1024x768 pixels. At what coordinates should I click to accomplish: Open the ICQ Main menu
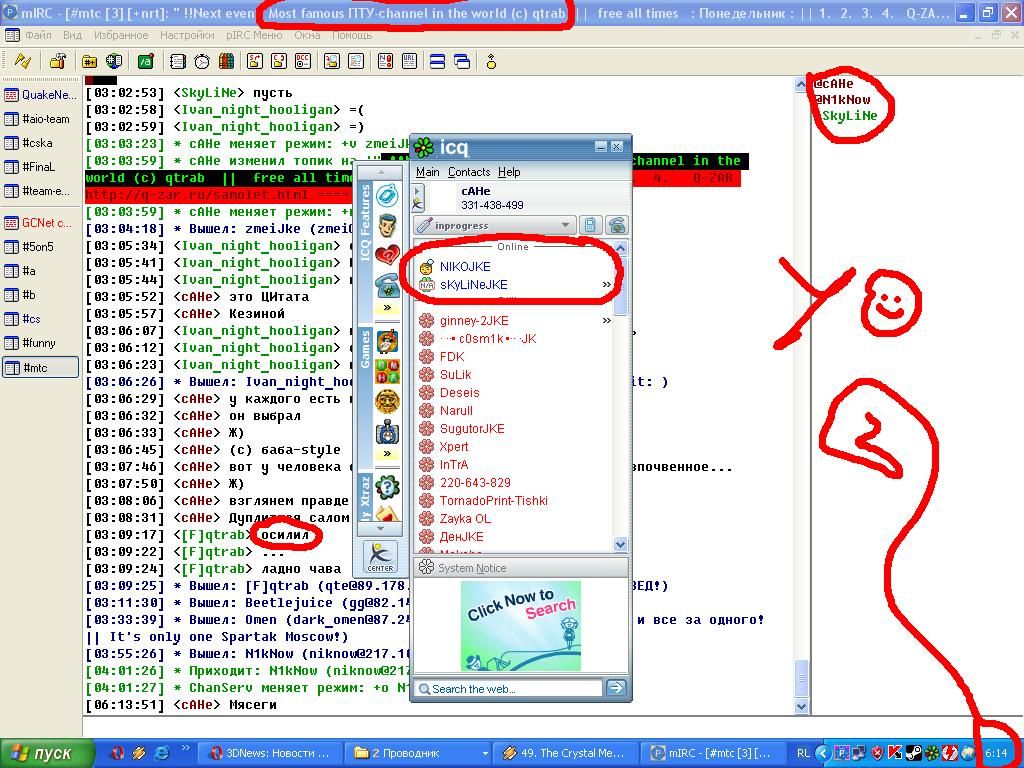(x=427, y=172)
